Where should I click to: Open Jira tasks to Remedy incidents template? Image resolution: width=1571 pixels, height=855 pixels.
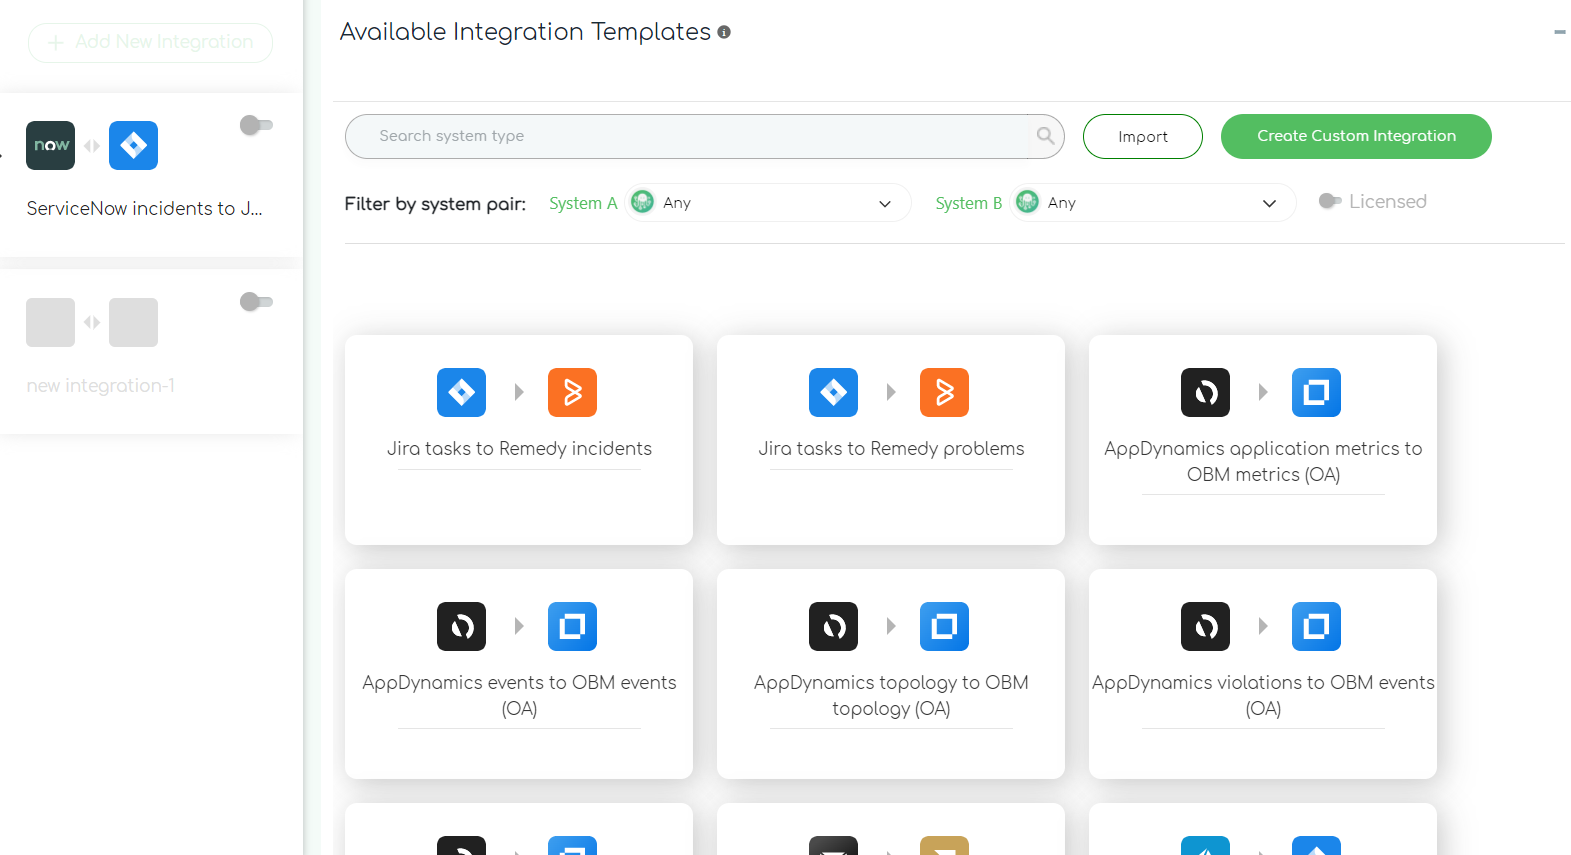[x=519, y=440]
